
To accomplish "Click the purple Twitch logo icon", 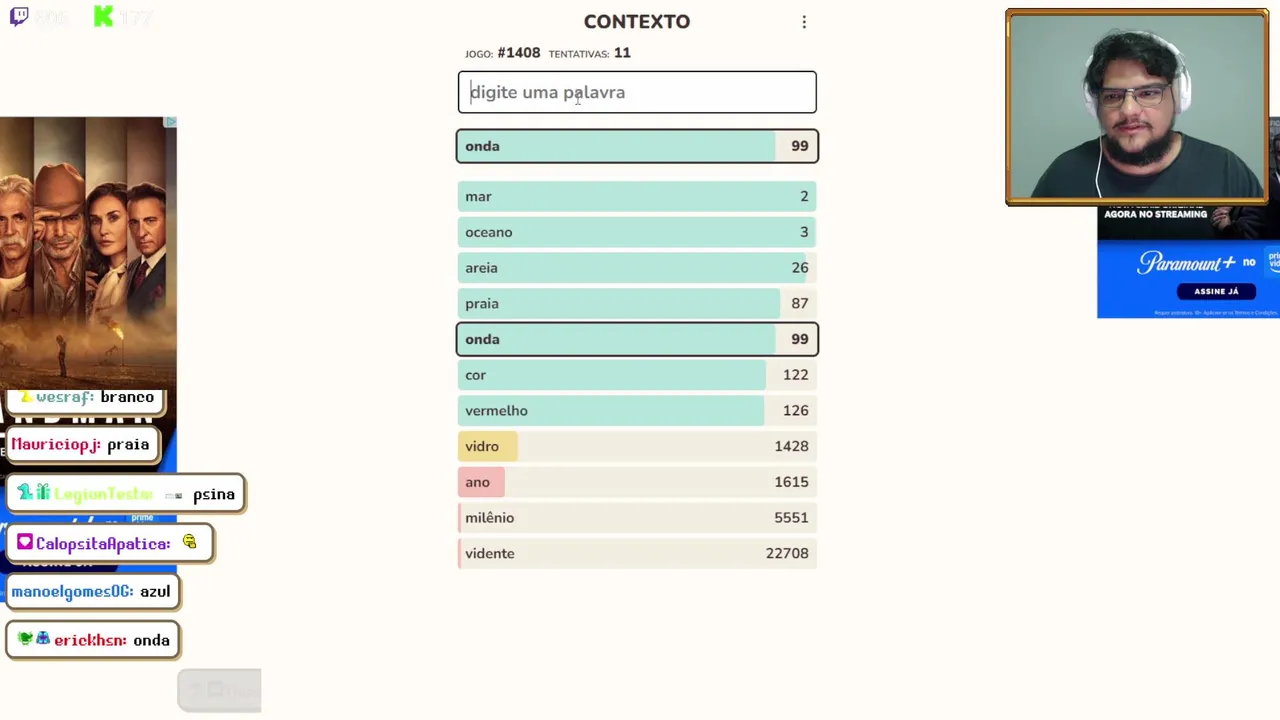I will click(19, 16).
